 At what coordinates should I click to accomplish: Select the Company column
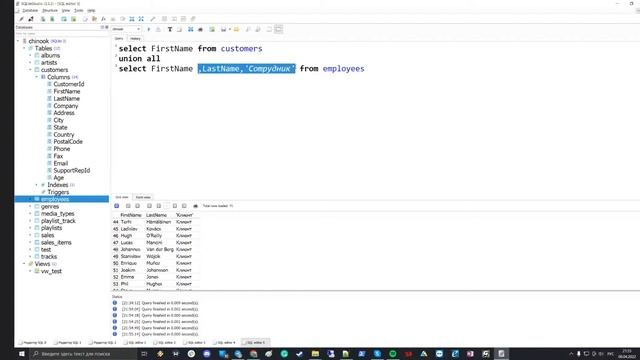[x=65, y=106]
